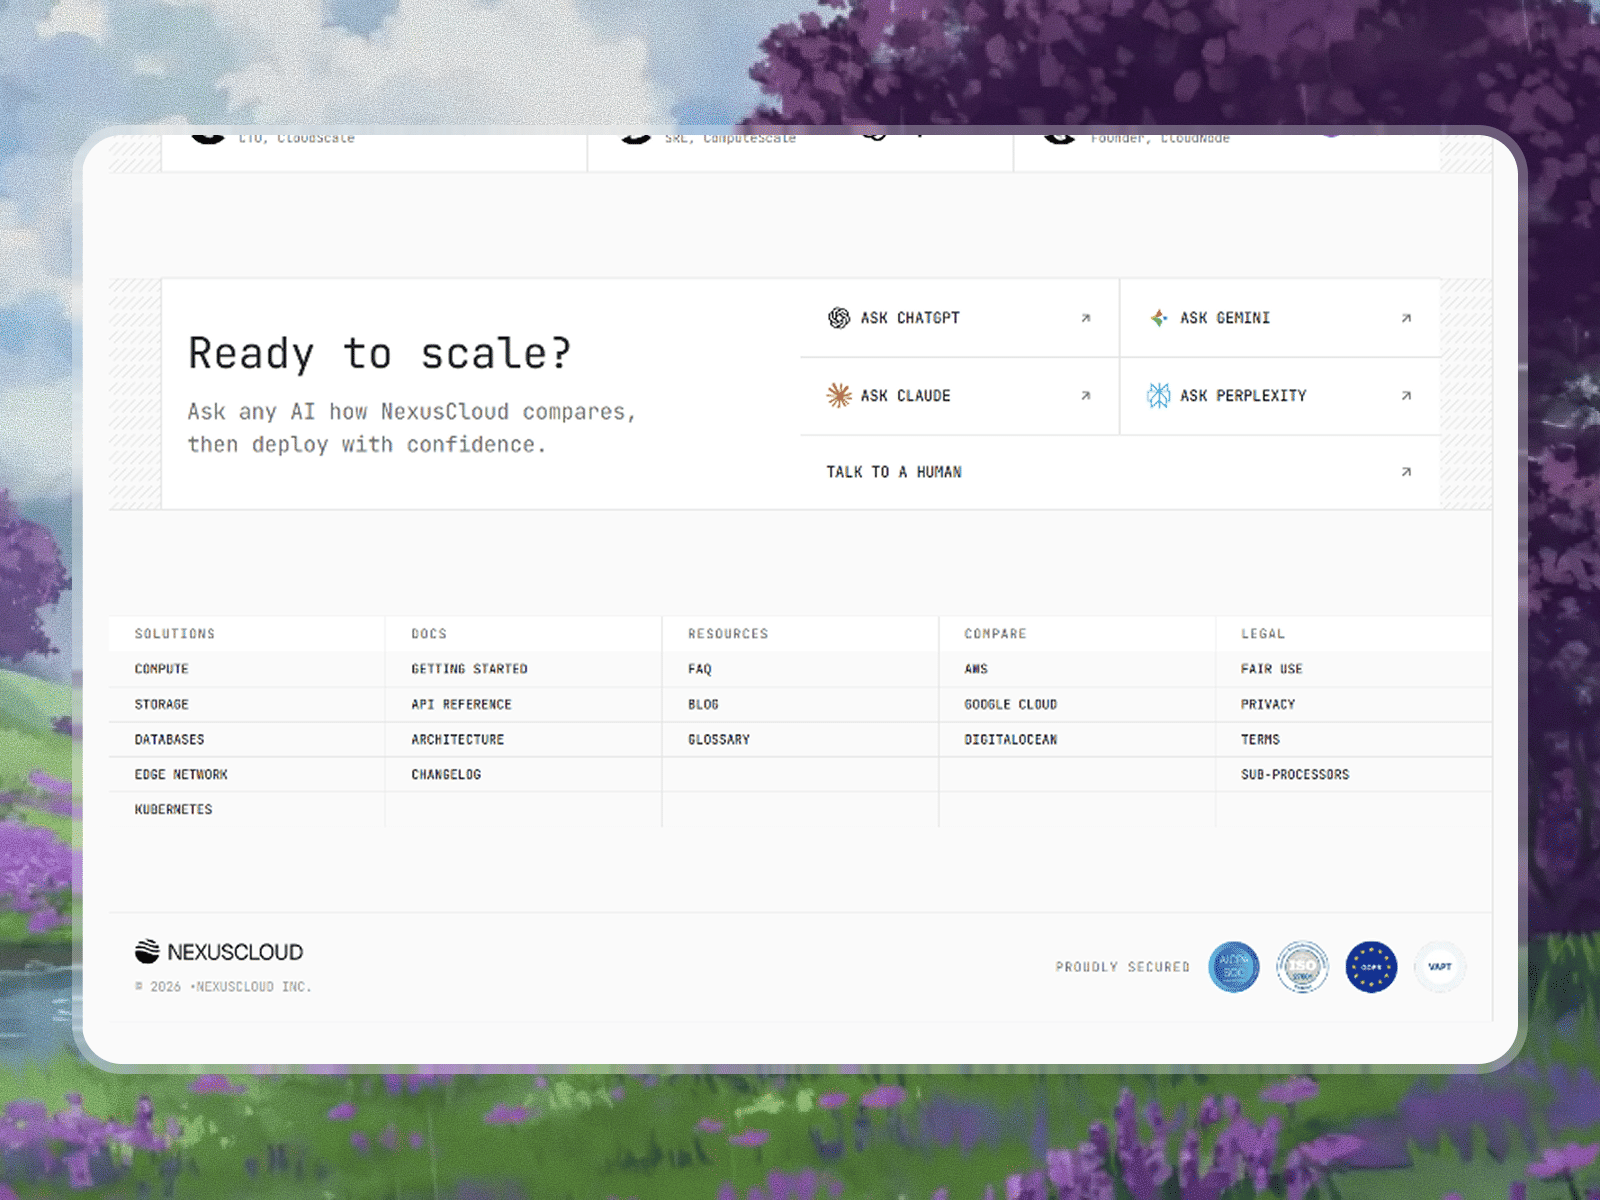This screenshot has width=1600, height=1200.
Task: Click the AICPA SOC security badge
Action: pos(1234,967)
